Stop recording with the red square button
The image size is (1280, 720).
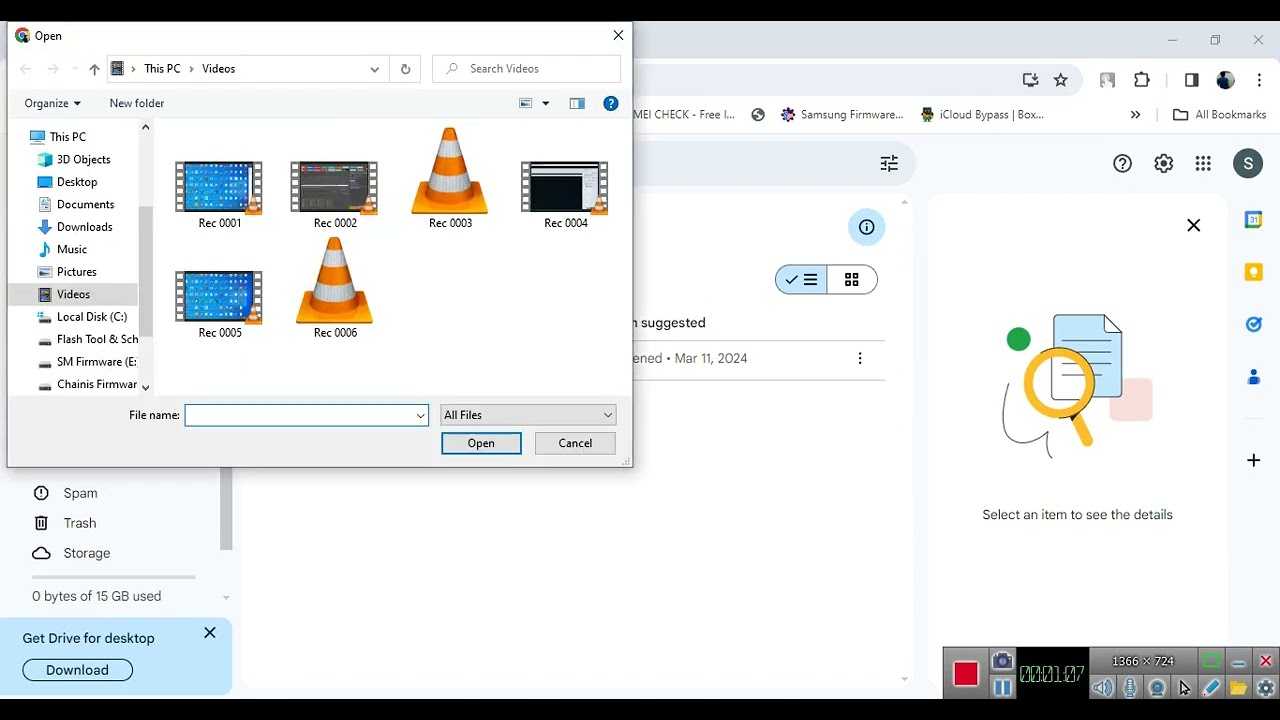tap(965, 674)
